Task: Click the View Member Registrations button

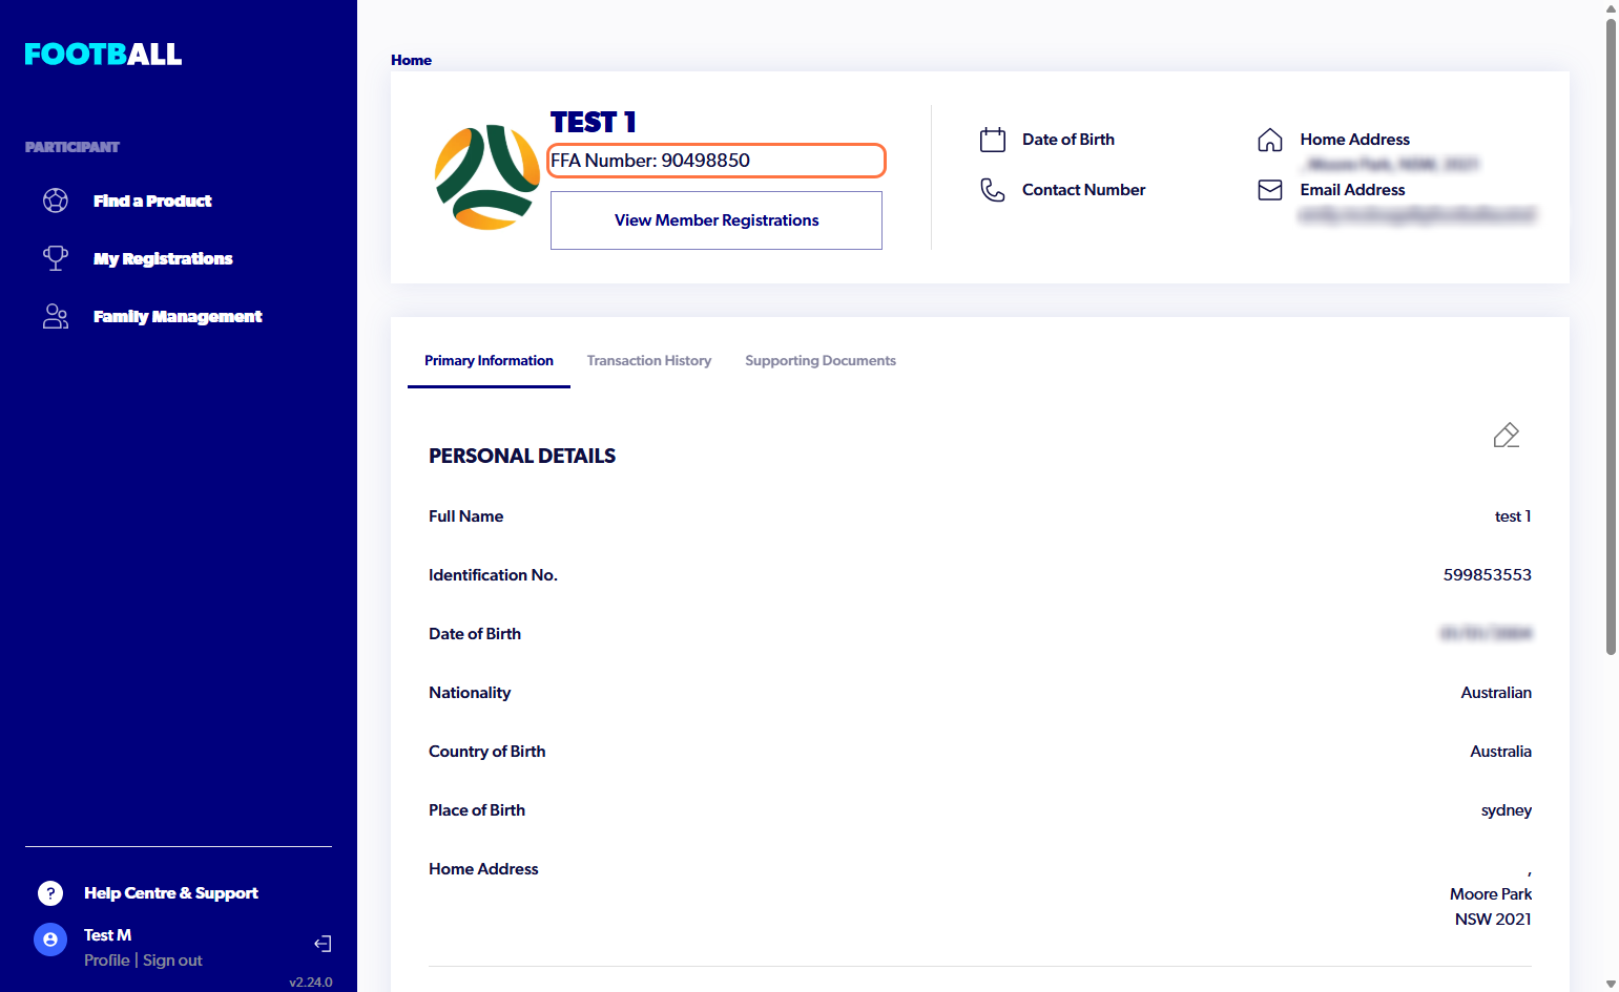Action: coord(716,220)
